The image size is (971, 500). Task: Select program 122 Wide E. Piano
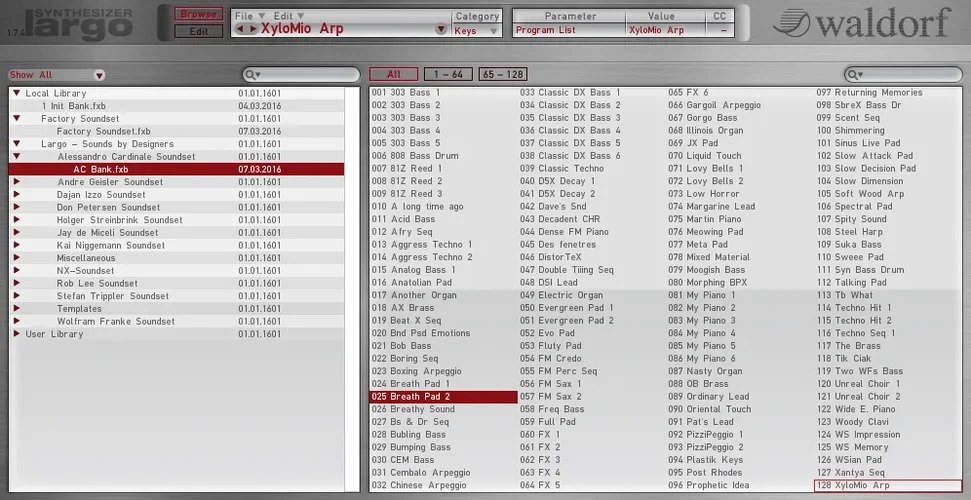(x=889, y=409)
